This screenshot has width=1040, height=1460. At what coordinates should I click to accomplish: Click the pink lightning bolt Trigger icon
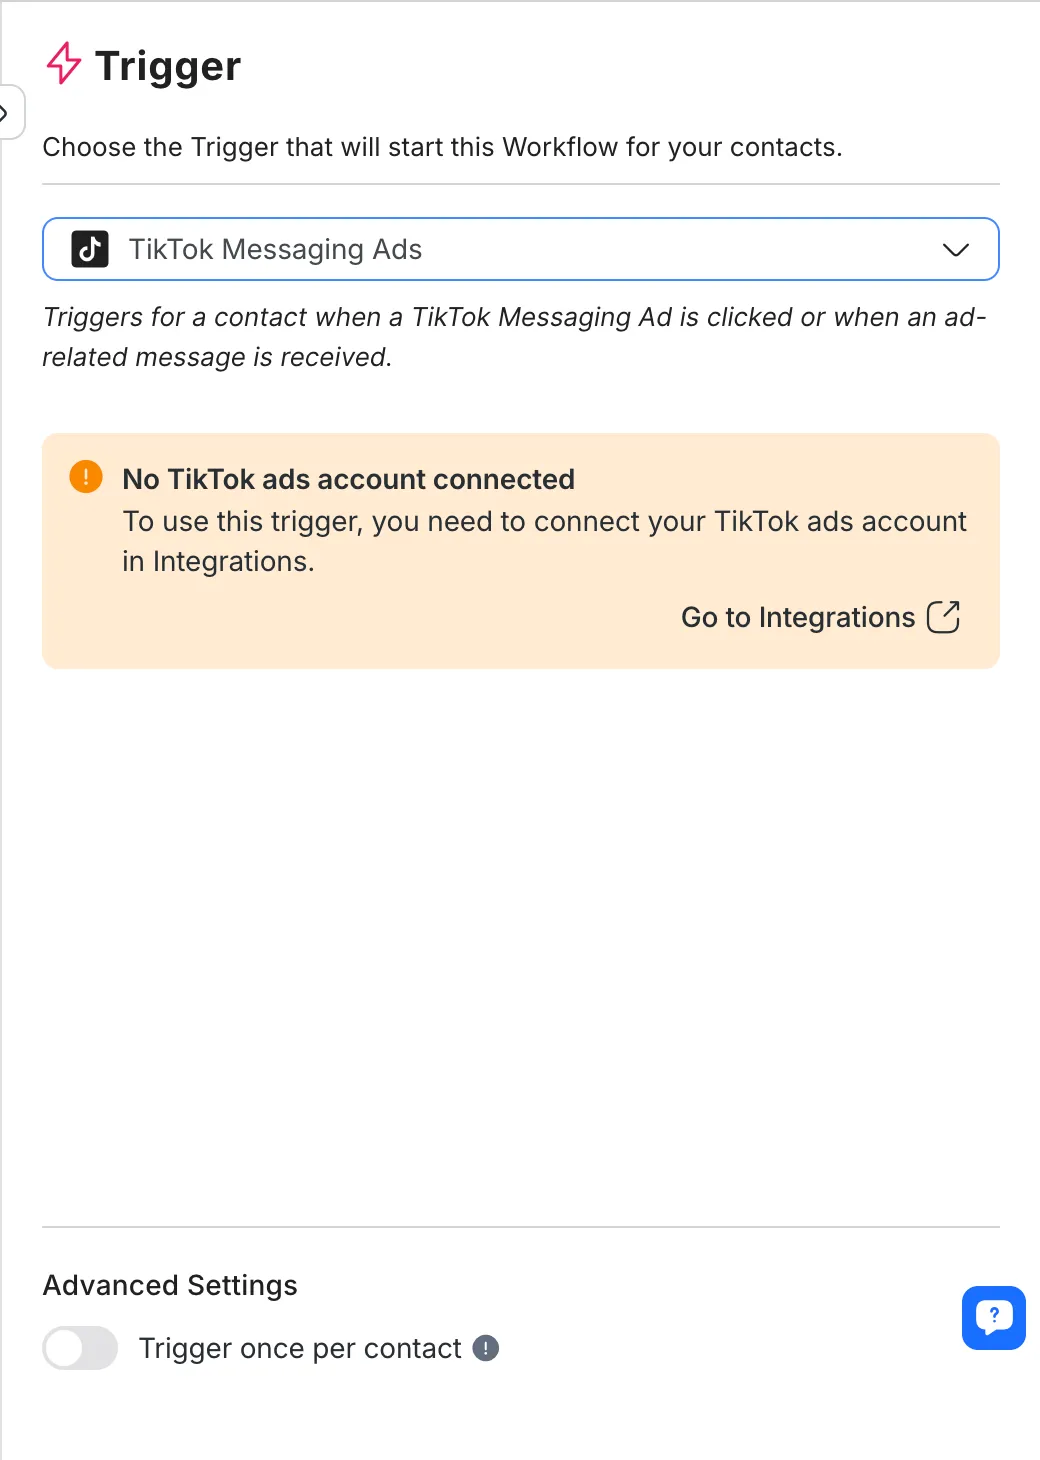pyautogui.click(x=64, y=63)
